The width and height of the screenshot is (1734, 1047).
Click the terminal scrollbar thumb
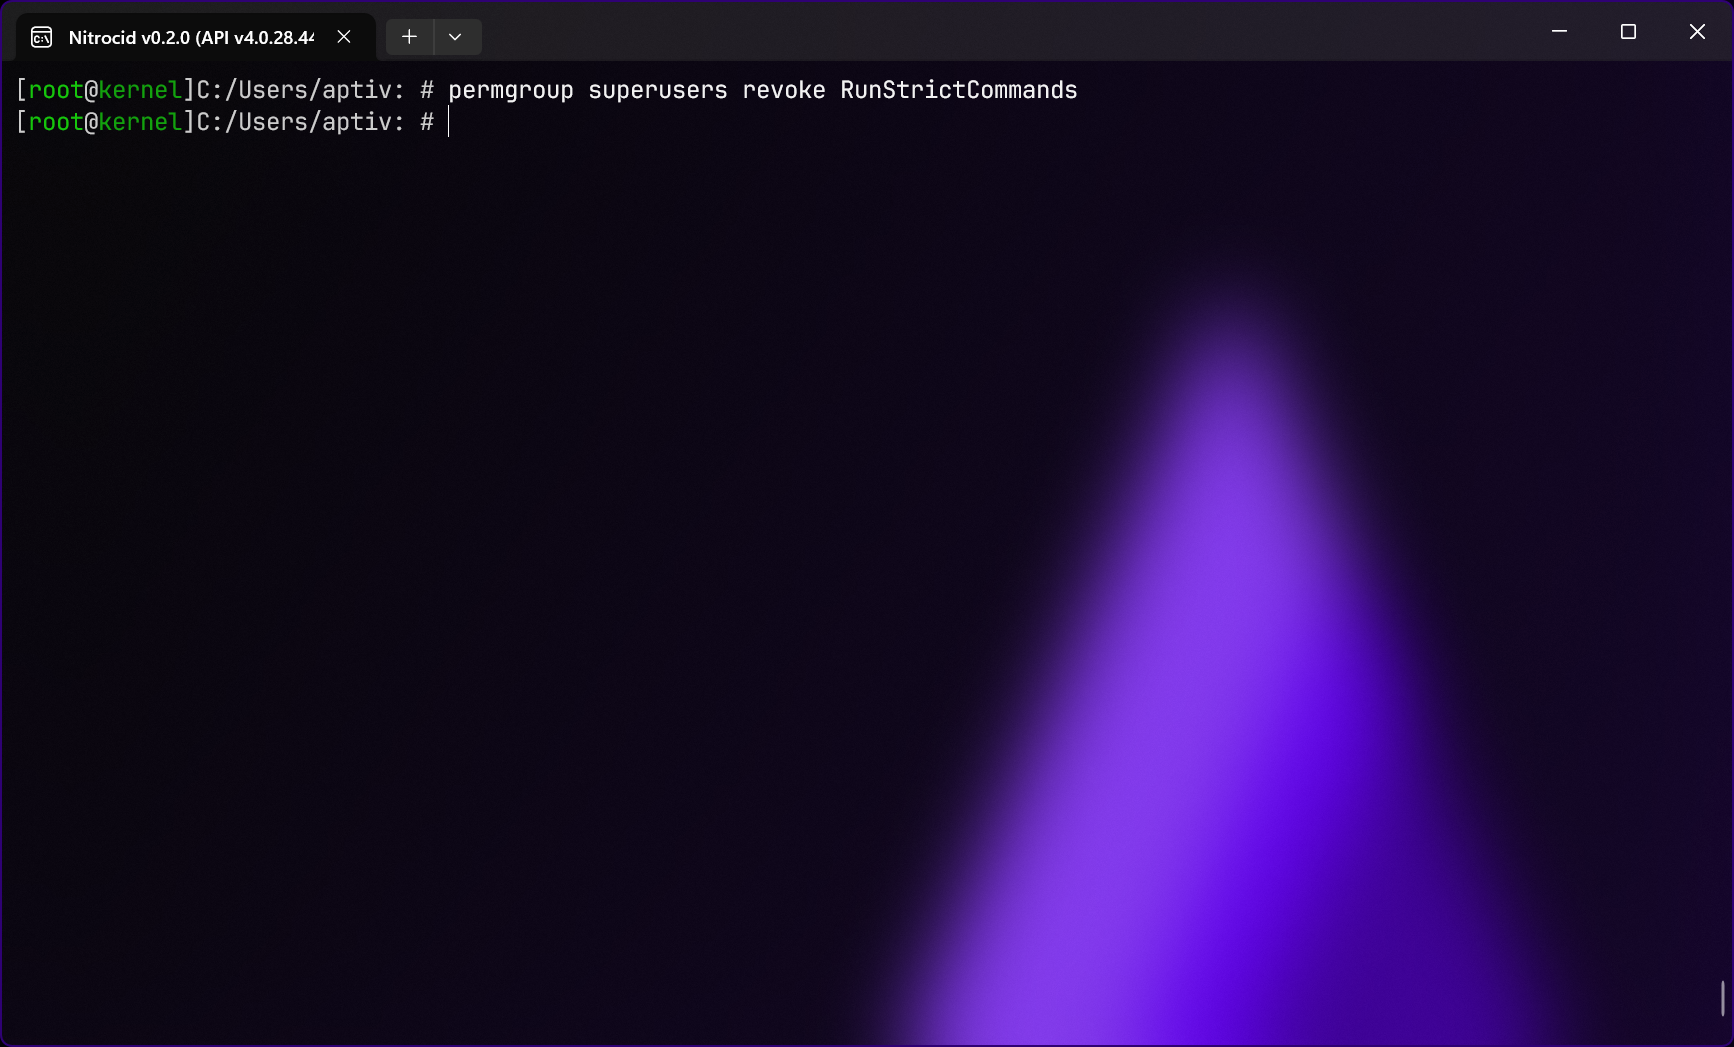pos(1722,998)
